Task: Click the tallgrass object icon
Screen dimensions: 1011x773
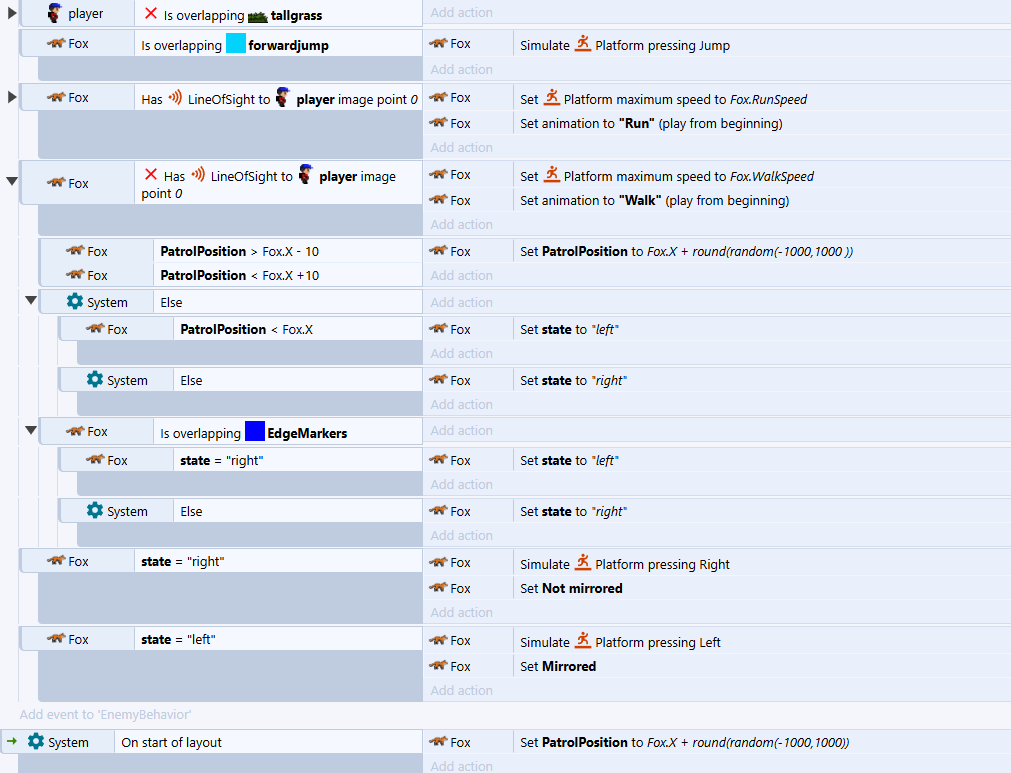Action: 257,16
